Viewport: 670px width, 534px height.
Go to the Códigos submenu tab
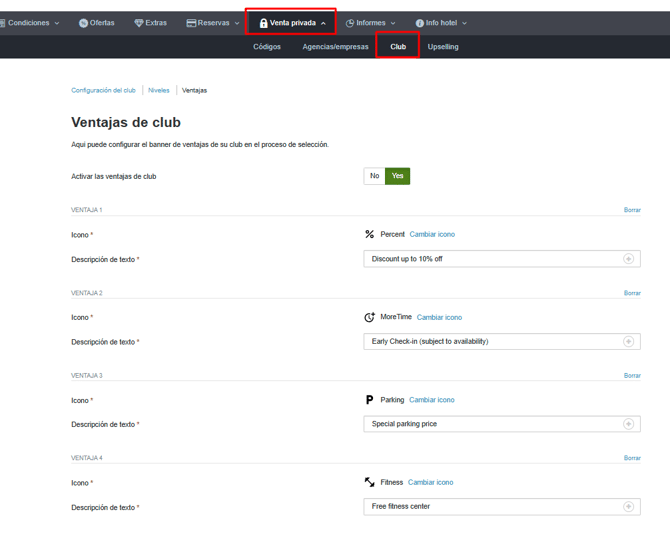pos(267,47)
